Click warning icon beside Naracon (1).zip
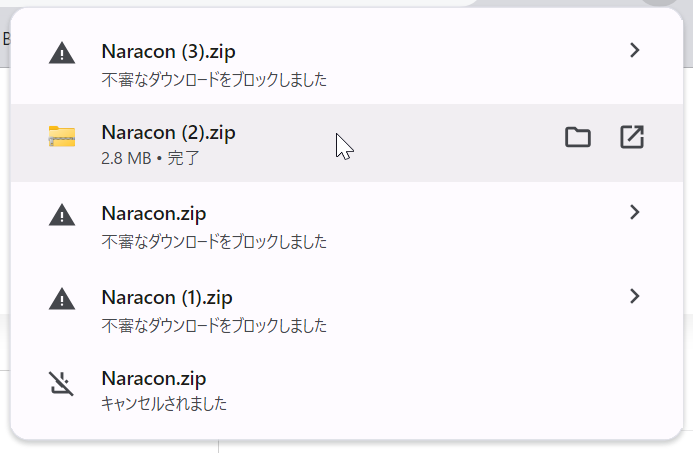 (62, 299)
